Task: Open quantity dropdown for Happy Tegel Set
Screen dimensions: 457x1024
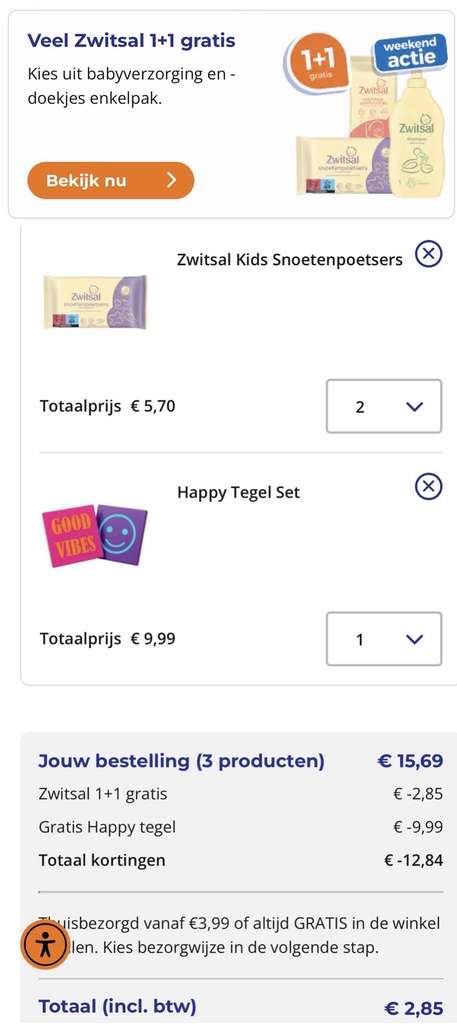Action: [384, 639]
